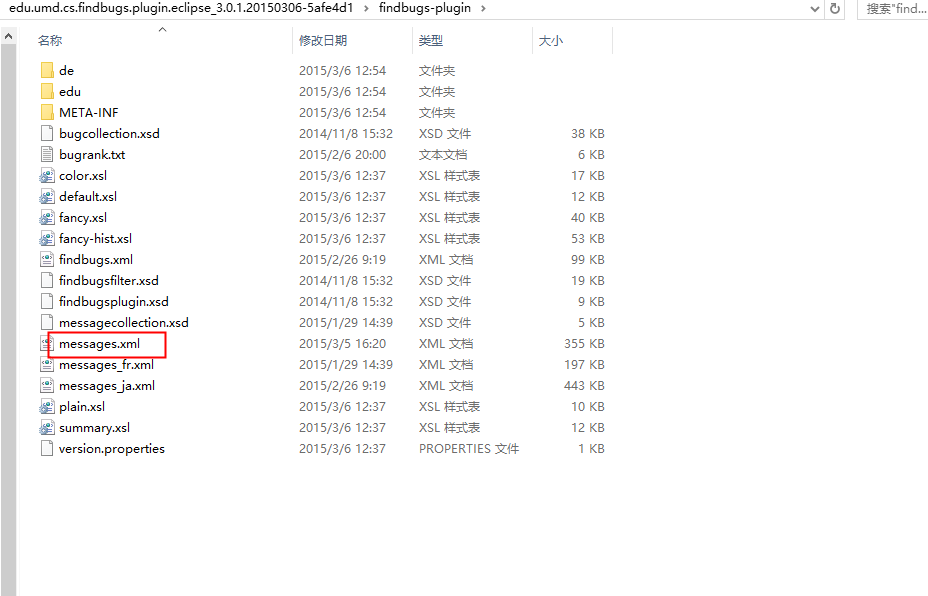928x596 pixels.
Task: Select the version.properties file name
Action: pos(112,449)
